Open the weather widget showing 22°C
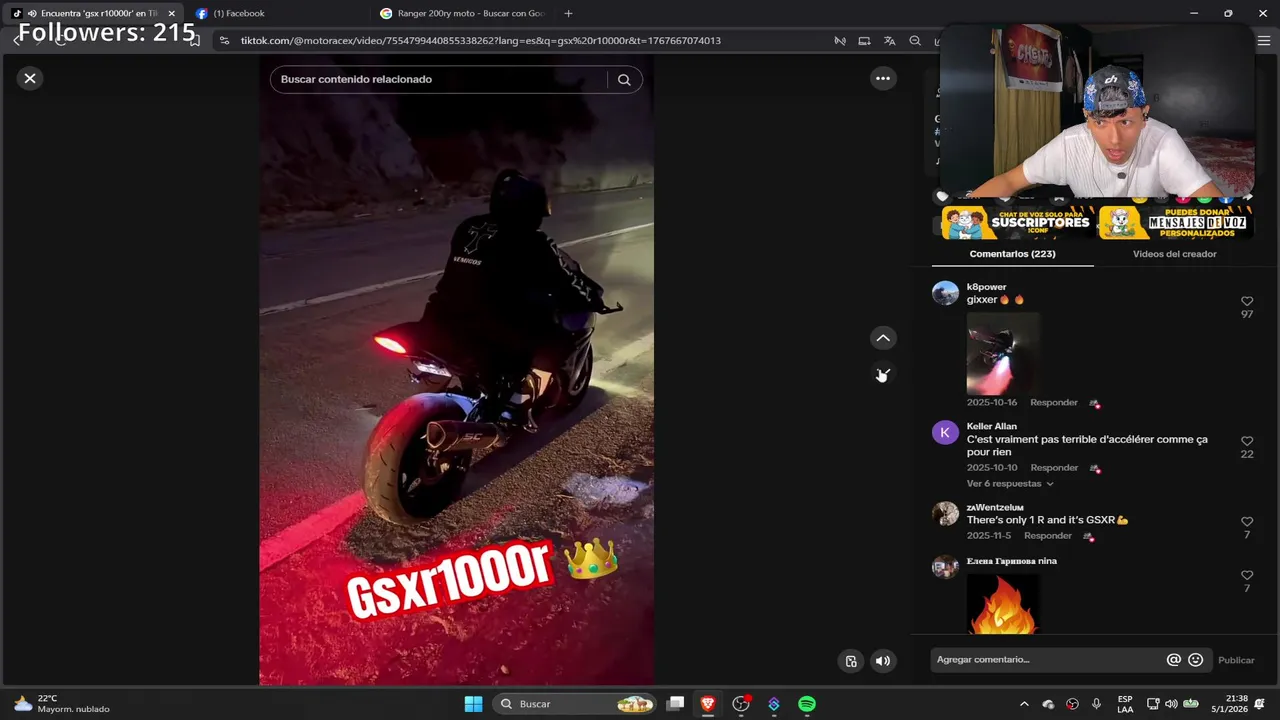 tap(62, 704)
